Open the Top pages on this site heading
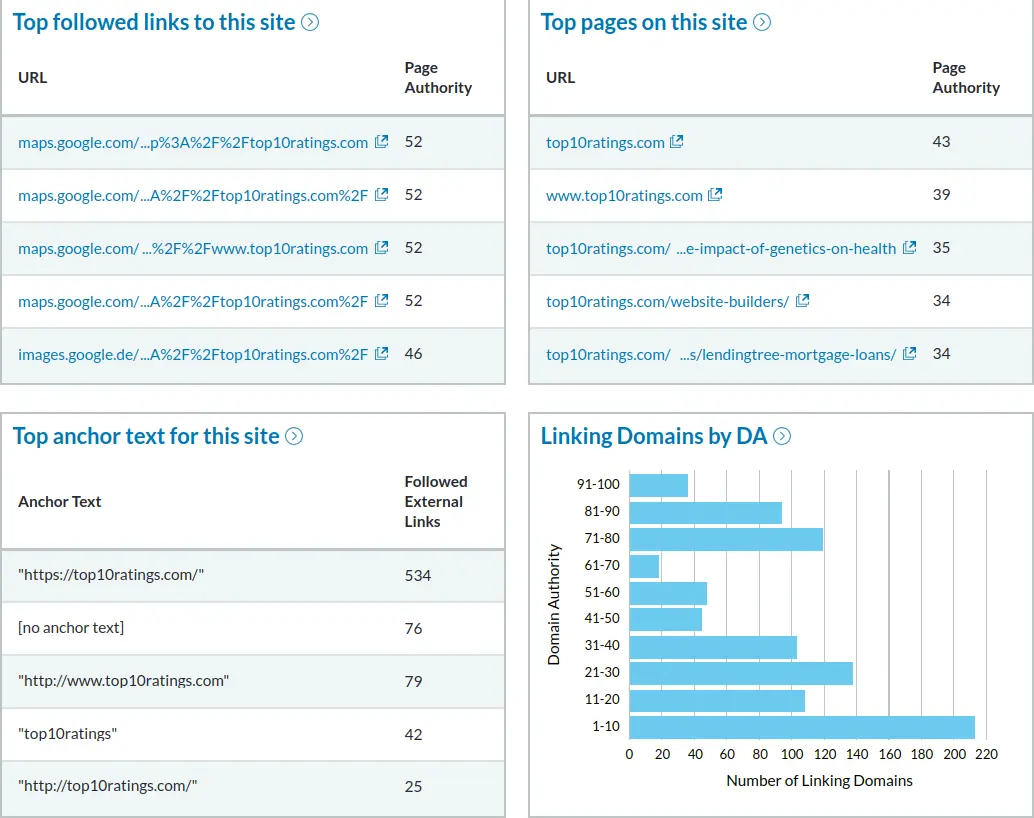The width and height of the screenshot is (1034, 818). pyautogui.click(x=644, y=22)
